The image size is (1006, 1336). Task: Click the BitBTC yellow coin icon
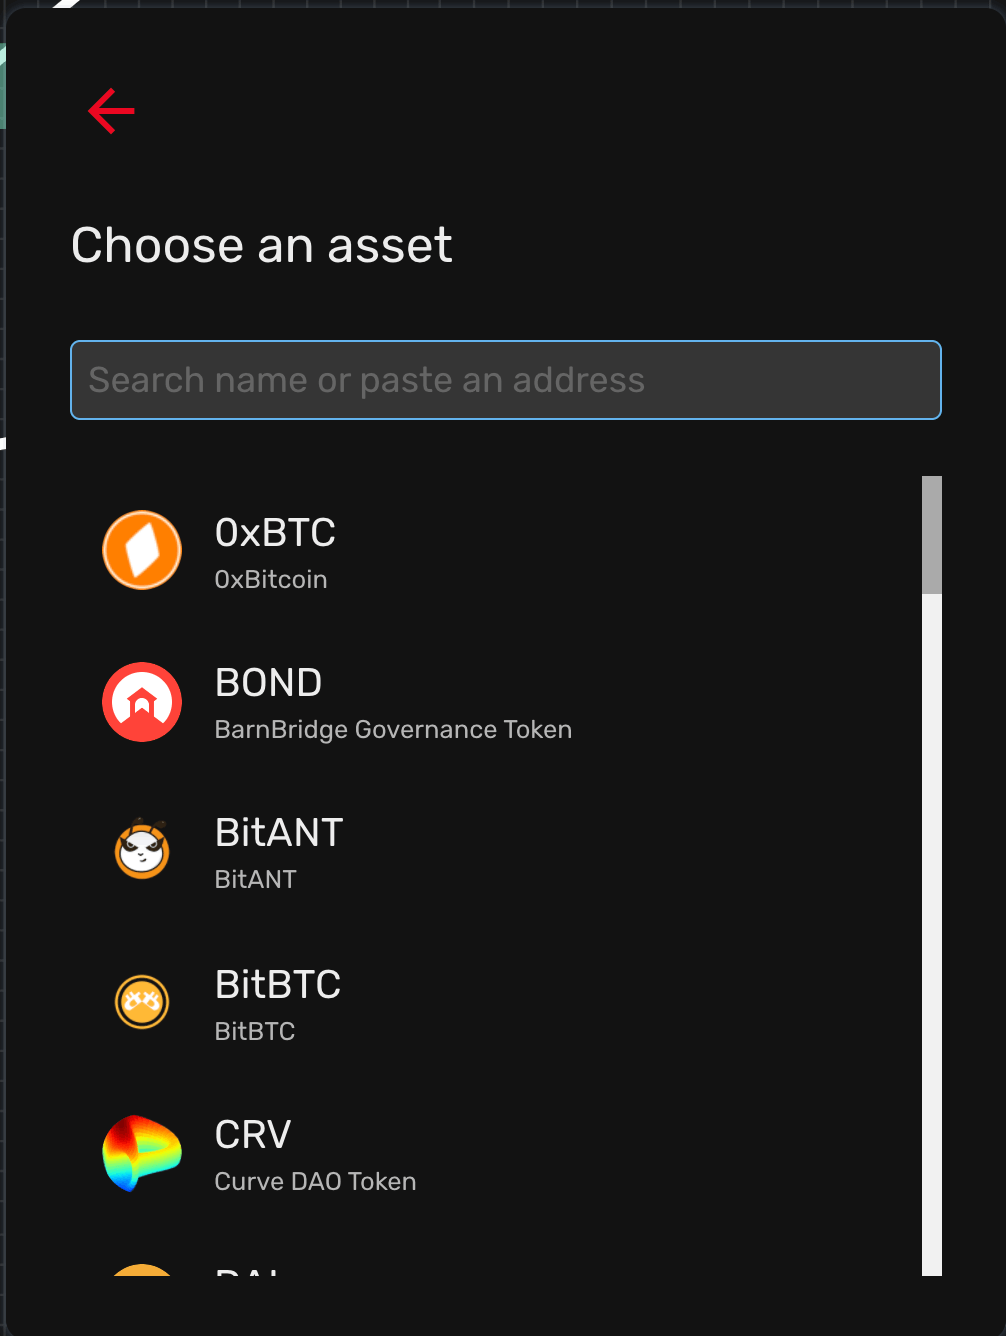click(142, 1001)
